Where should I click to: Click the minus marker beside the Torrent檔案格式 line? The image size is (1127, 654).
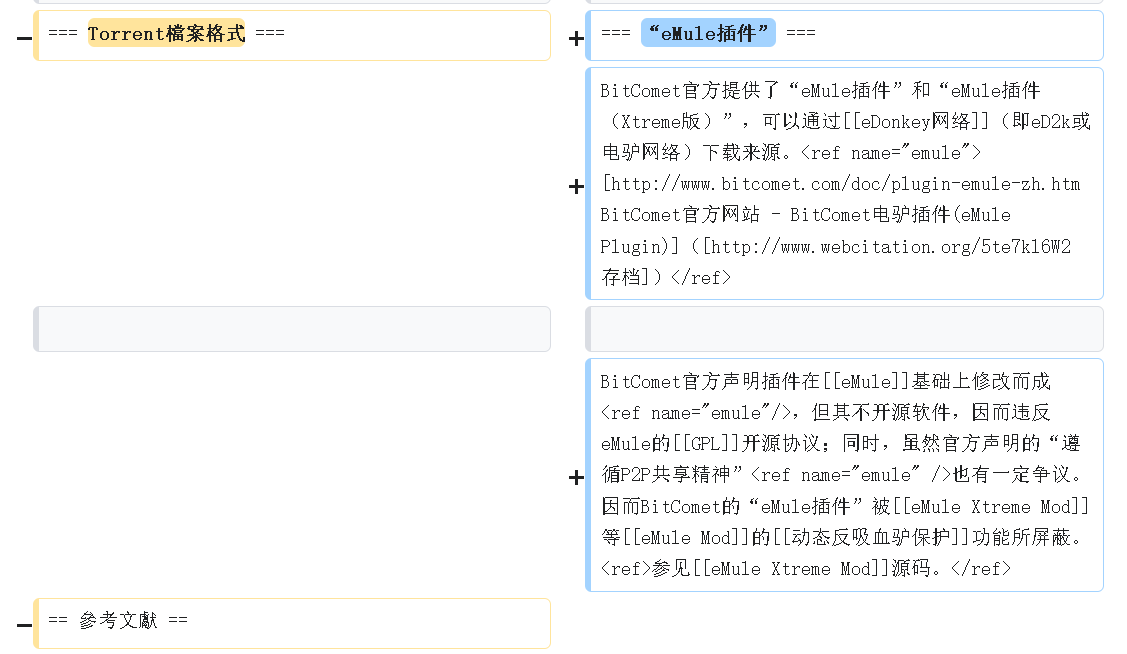24,38
